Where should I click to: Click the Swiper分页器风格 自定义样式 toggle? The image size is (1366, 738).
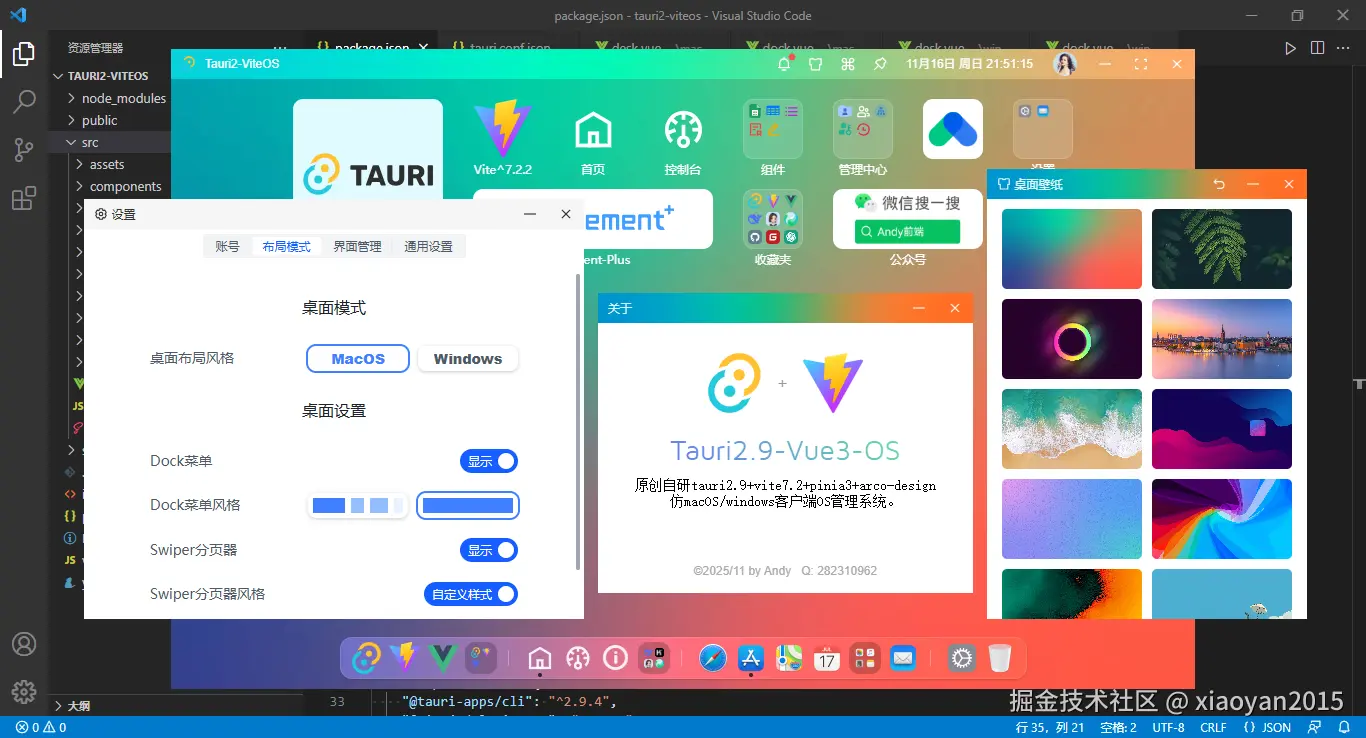tap(470, 594)
